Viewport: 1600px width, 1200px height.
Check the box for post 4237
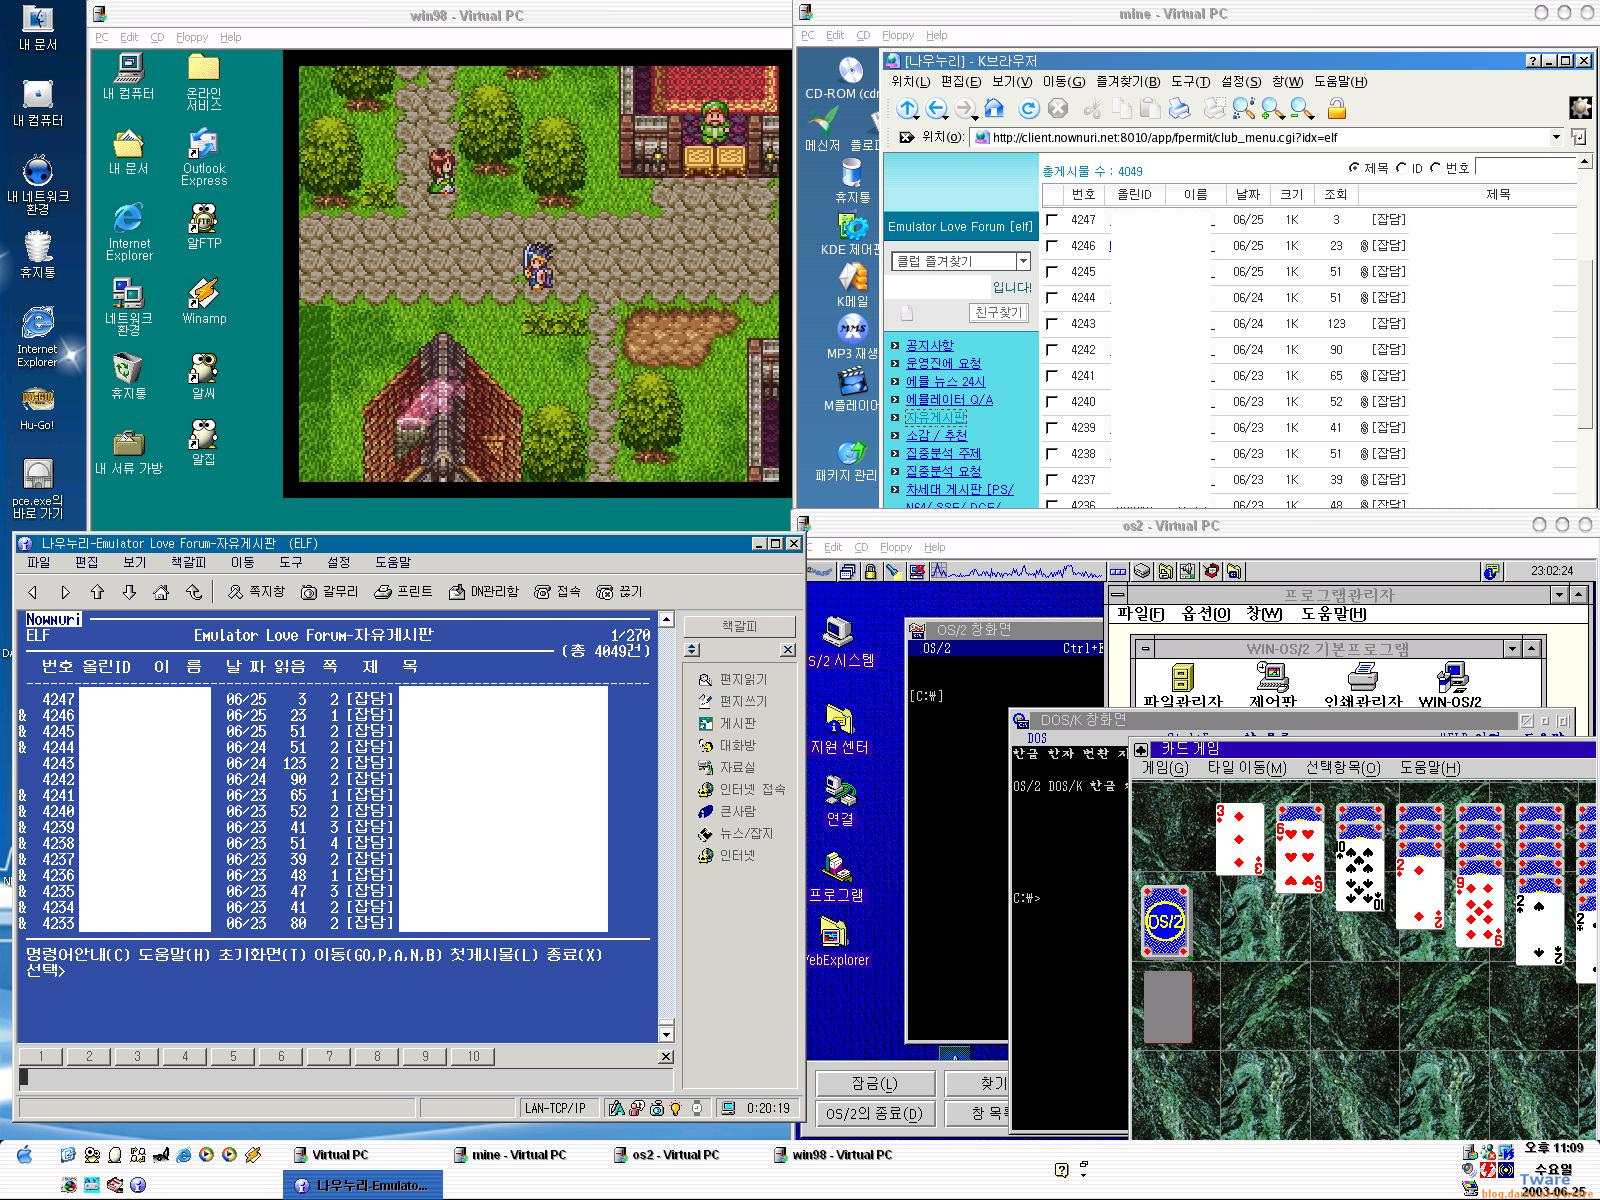tap(1051, 480)
